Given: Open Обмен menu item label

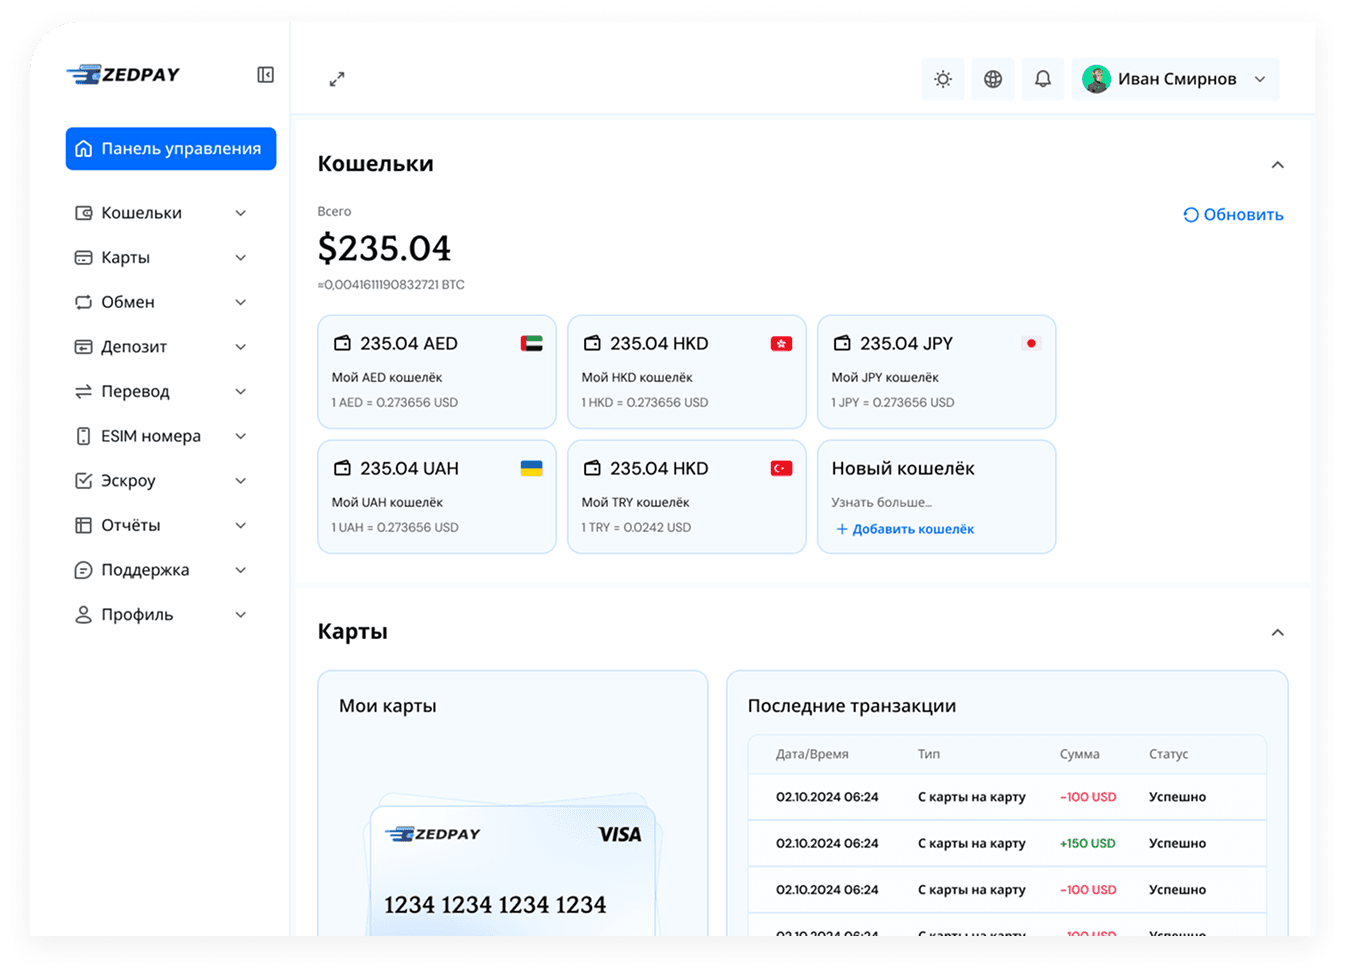Looking at the screenshot, I should (x=128, y=302).
